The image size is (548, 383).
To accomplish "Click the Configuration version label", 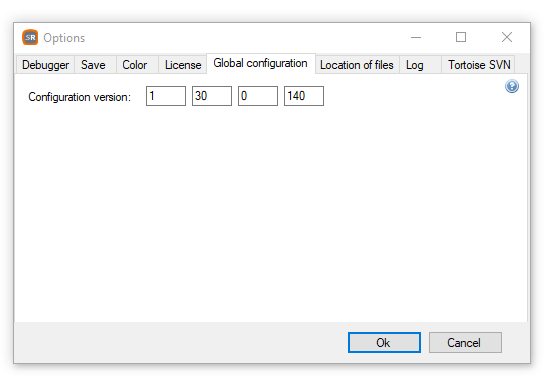I will (79, 97).
